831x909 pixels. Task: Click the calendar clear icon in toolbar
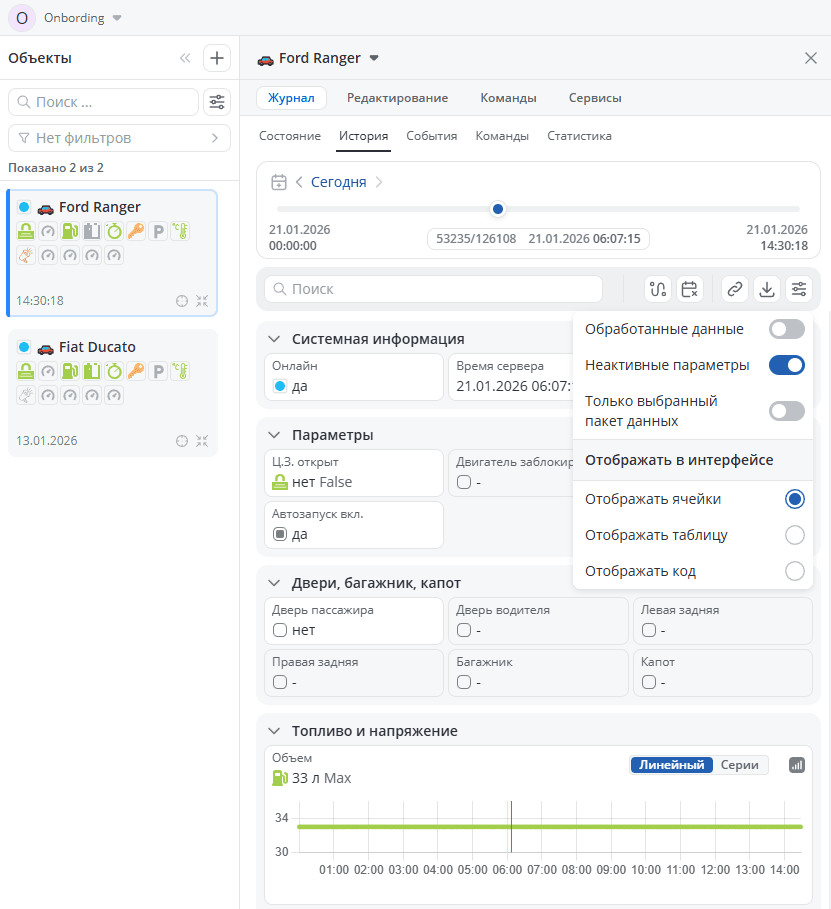click(x=689, y=289)
